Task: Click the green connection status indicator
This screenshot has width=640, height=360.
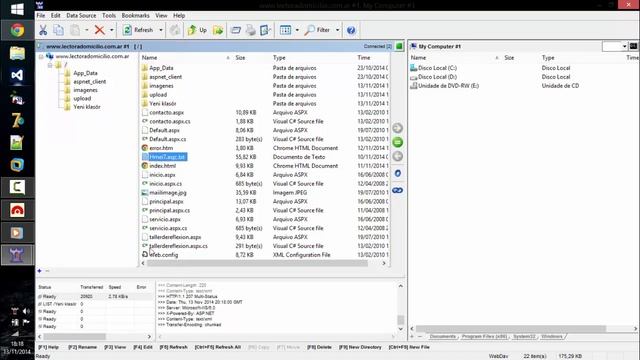Action: 399,46
